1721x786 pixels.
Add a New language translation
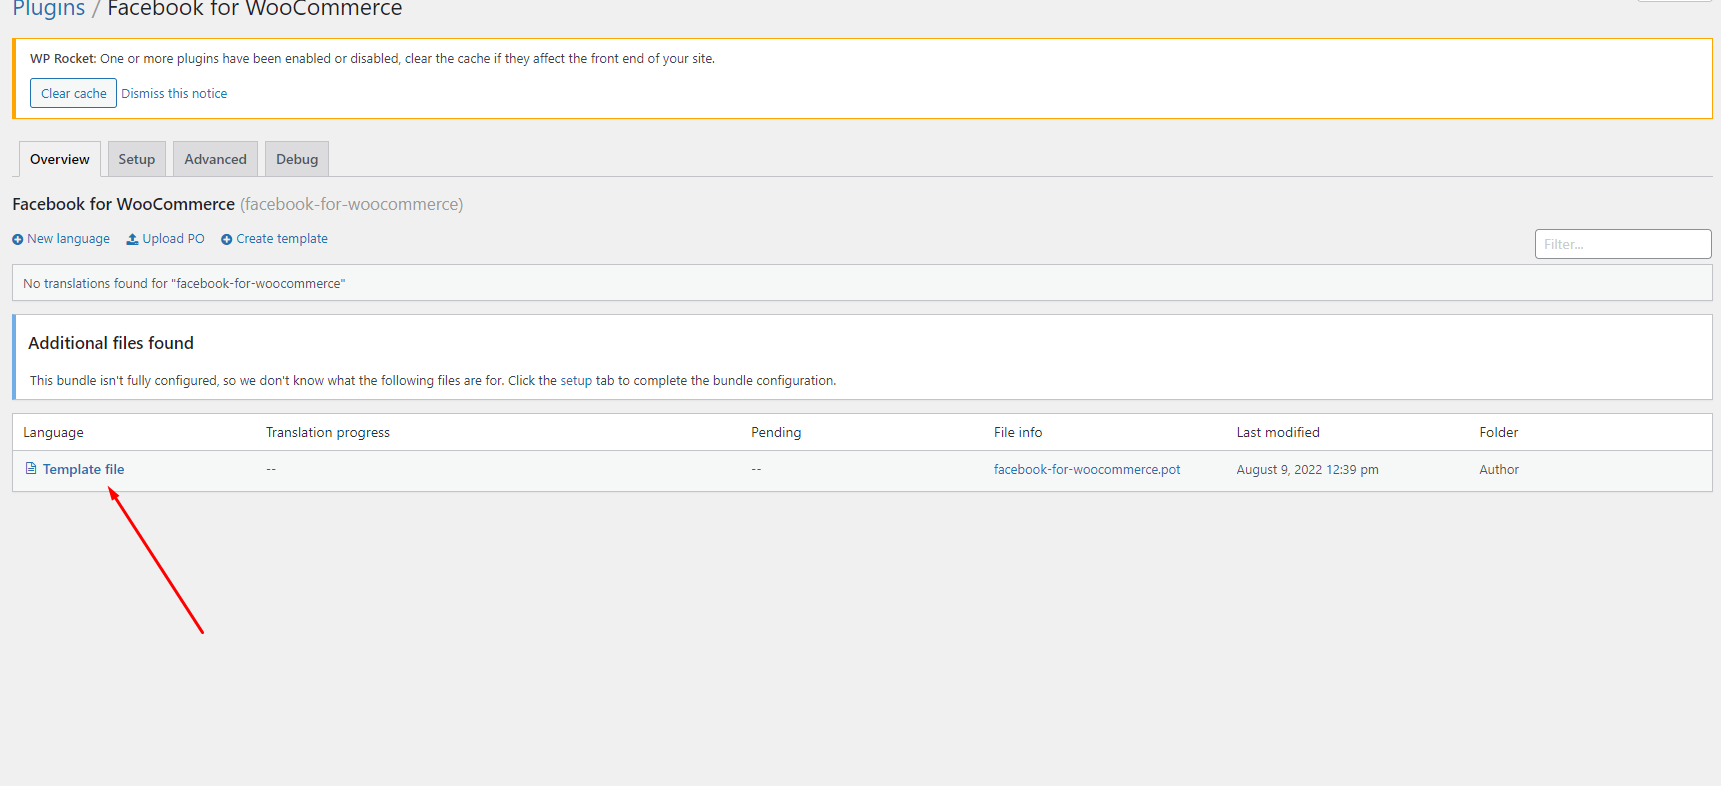[68, 239]
